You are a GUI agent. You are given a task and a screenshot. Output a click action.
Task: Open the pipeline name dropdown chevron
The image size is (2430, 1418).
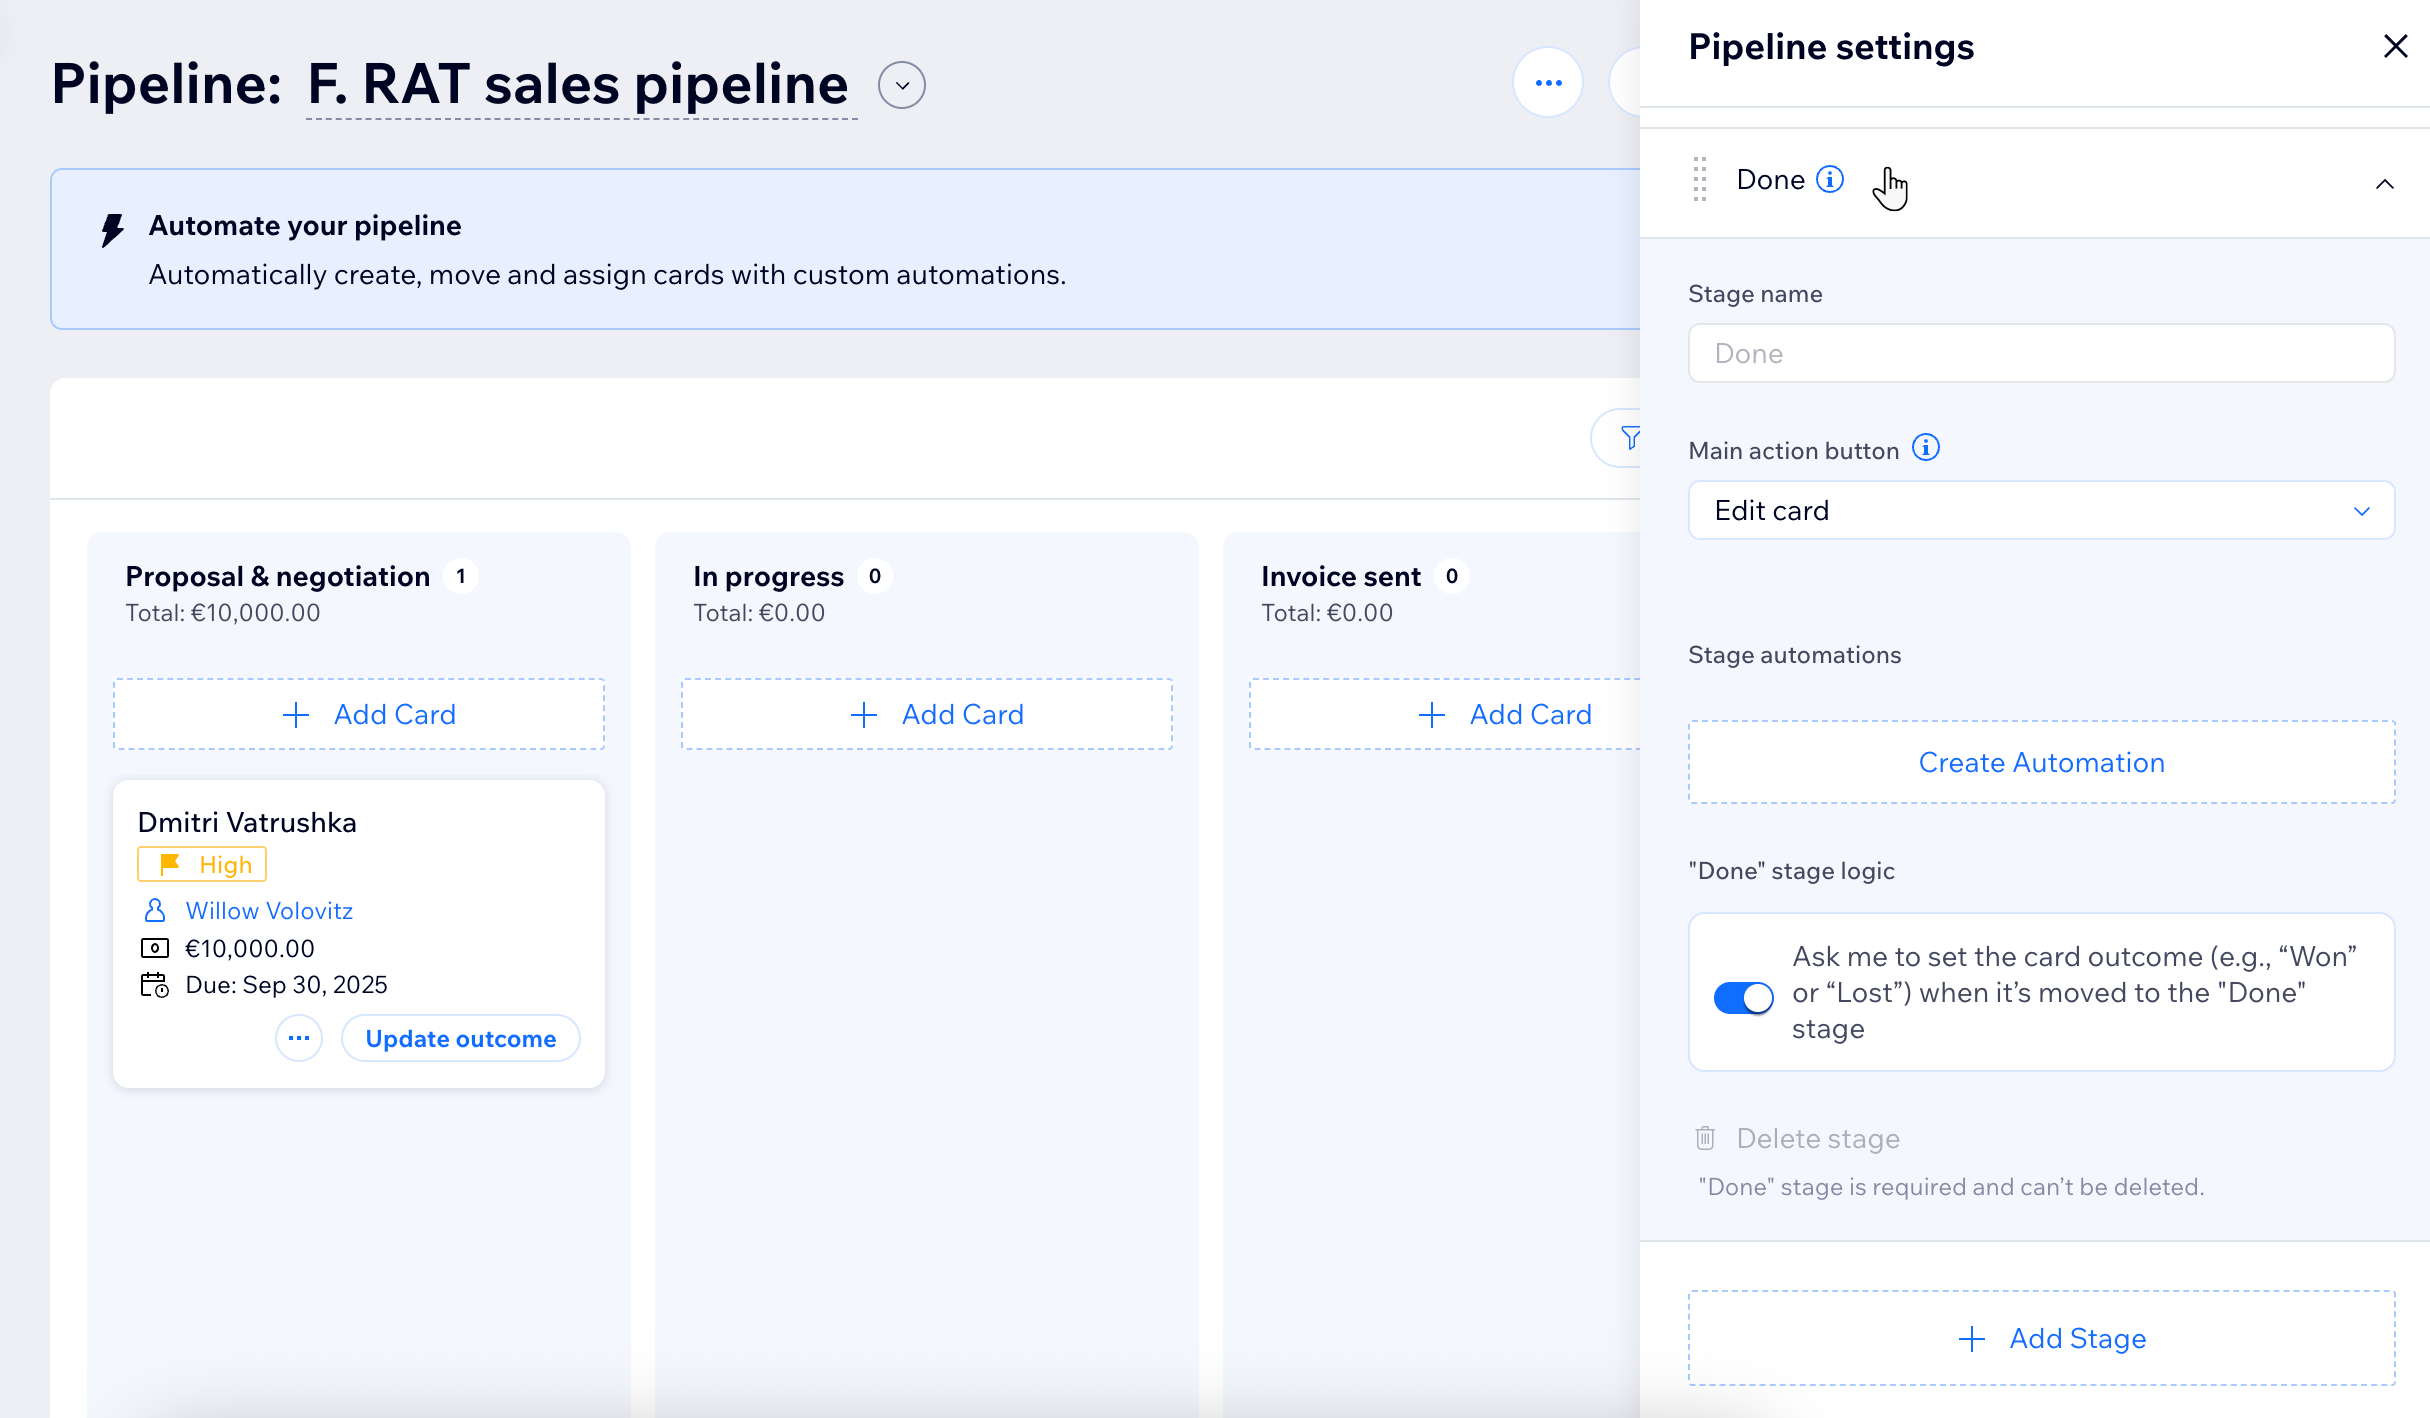pos(901,85)
